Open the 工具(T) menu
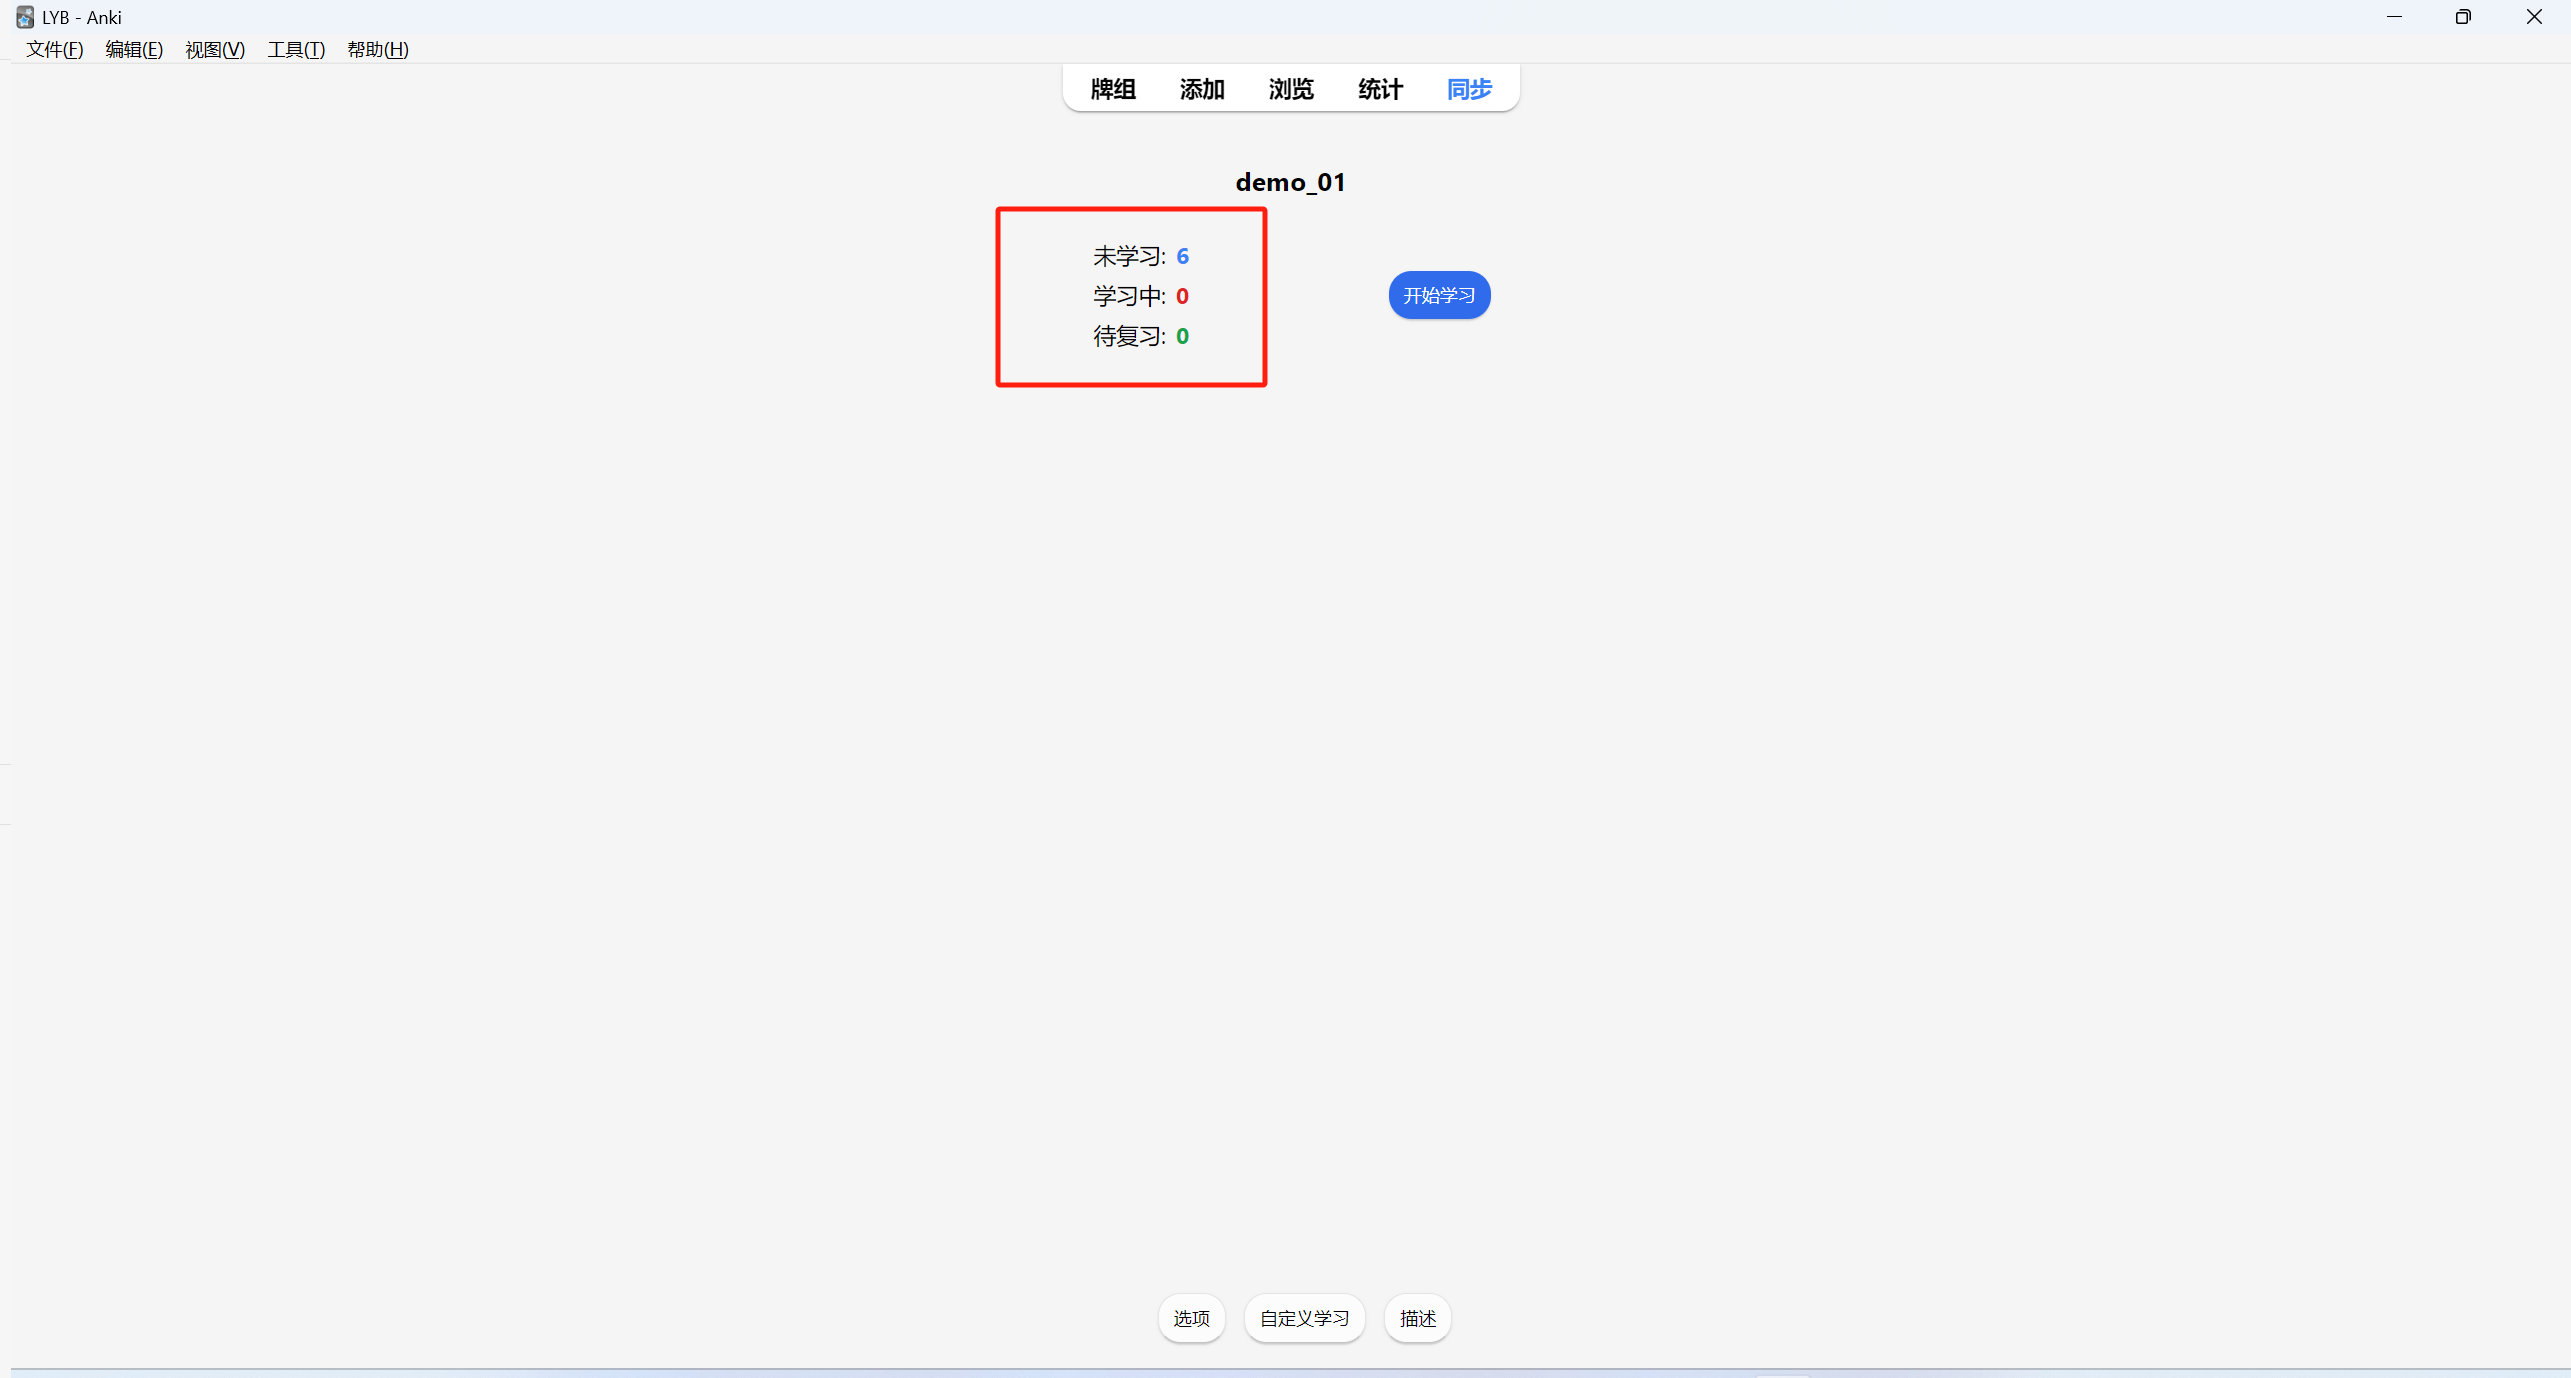The width and height of the screenshot is (2571, 1378). tap(296, 50)
